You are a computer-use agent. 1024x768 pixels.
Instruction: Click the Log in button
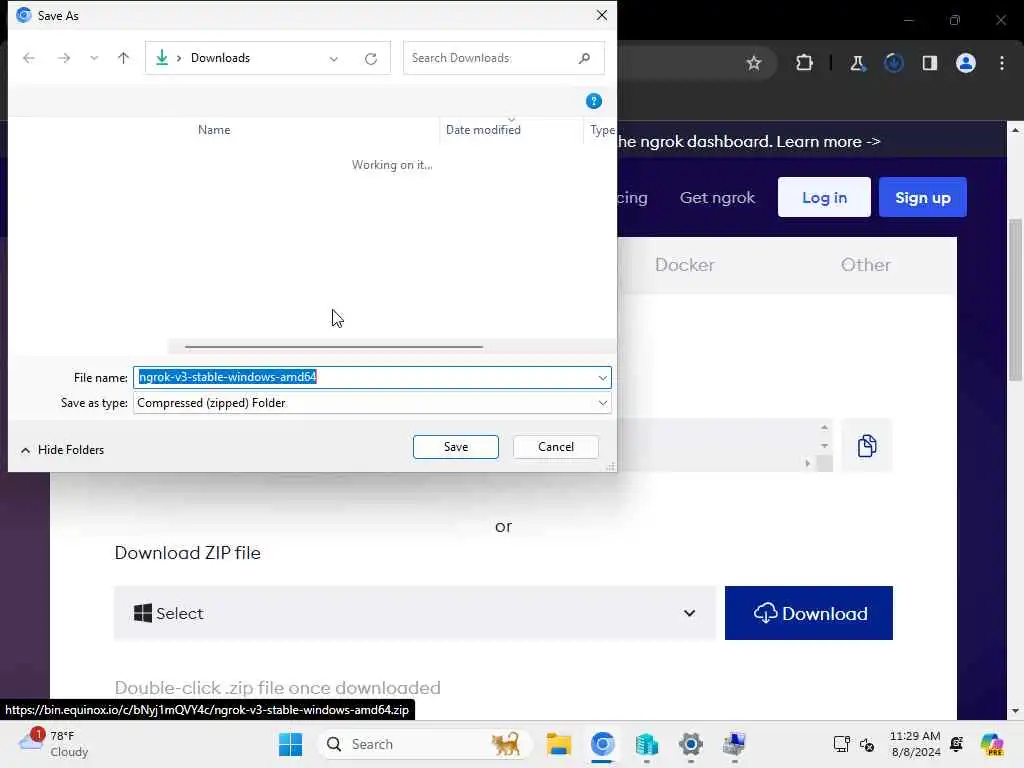(824, 197)
